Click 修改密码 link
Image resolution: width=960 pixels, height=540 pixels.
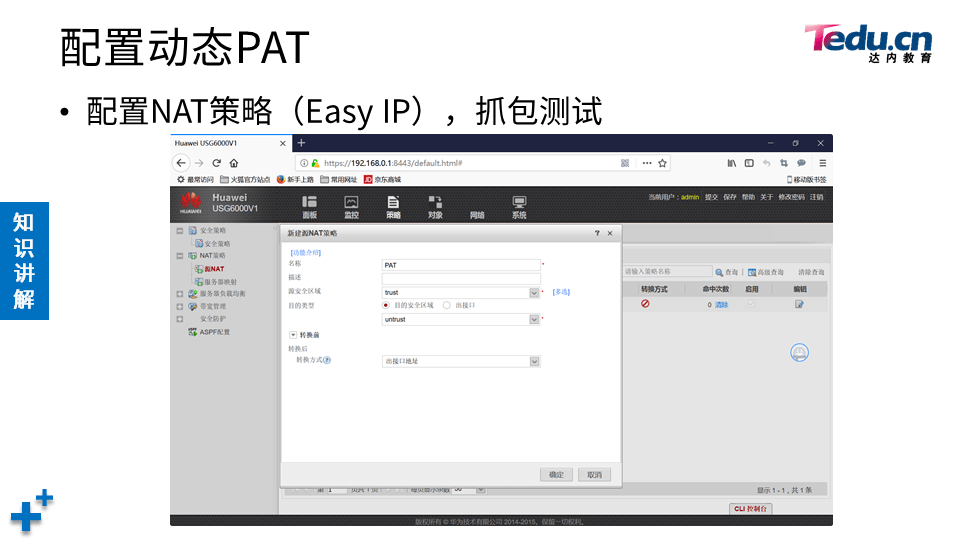point(792,197)
